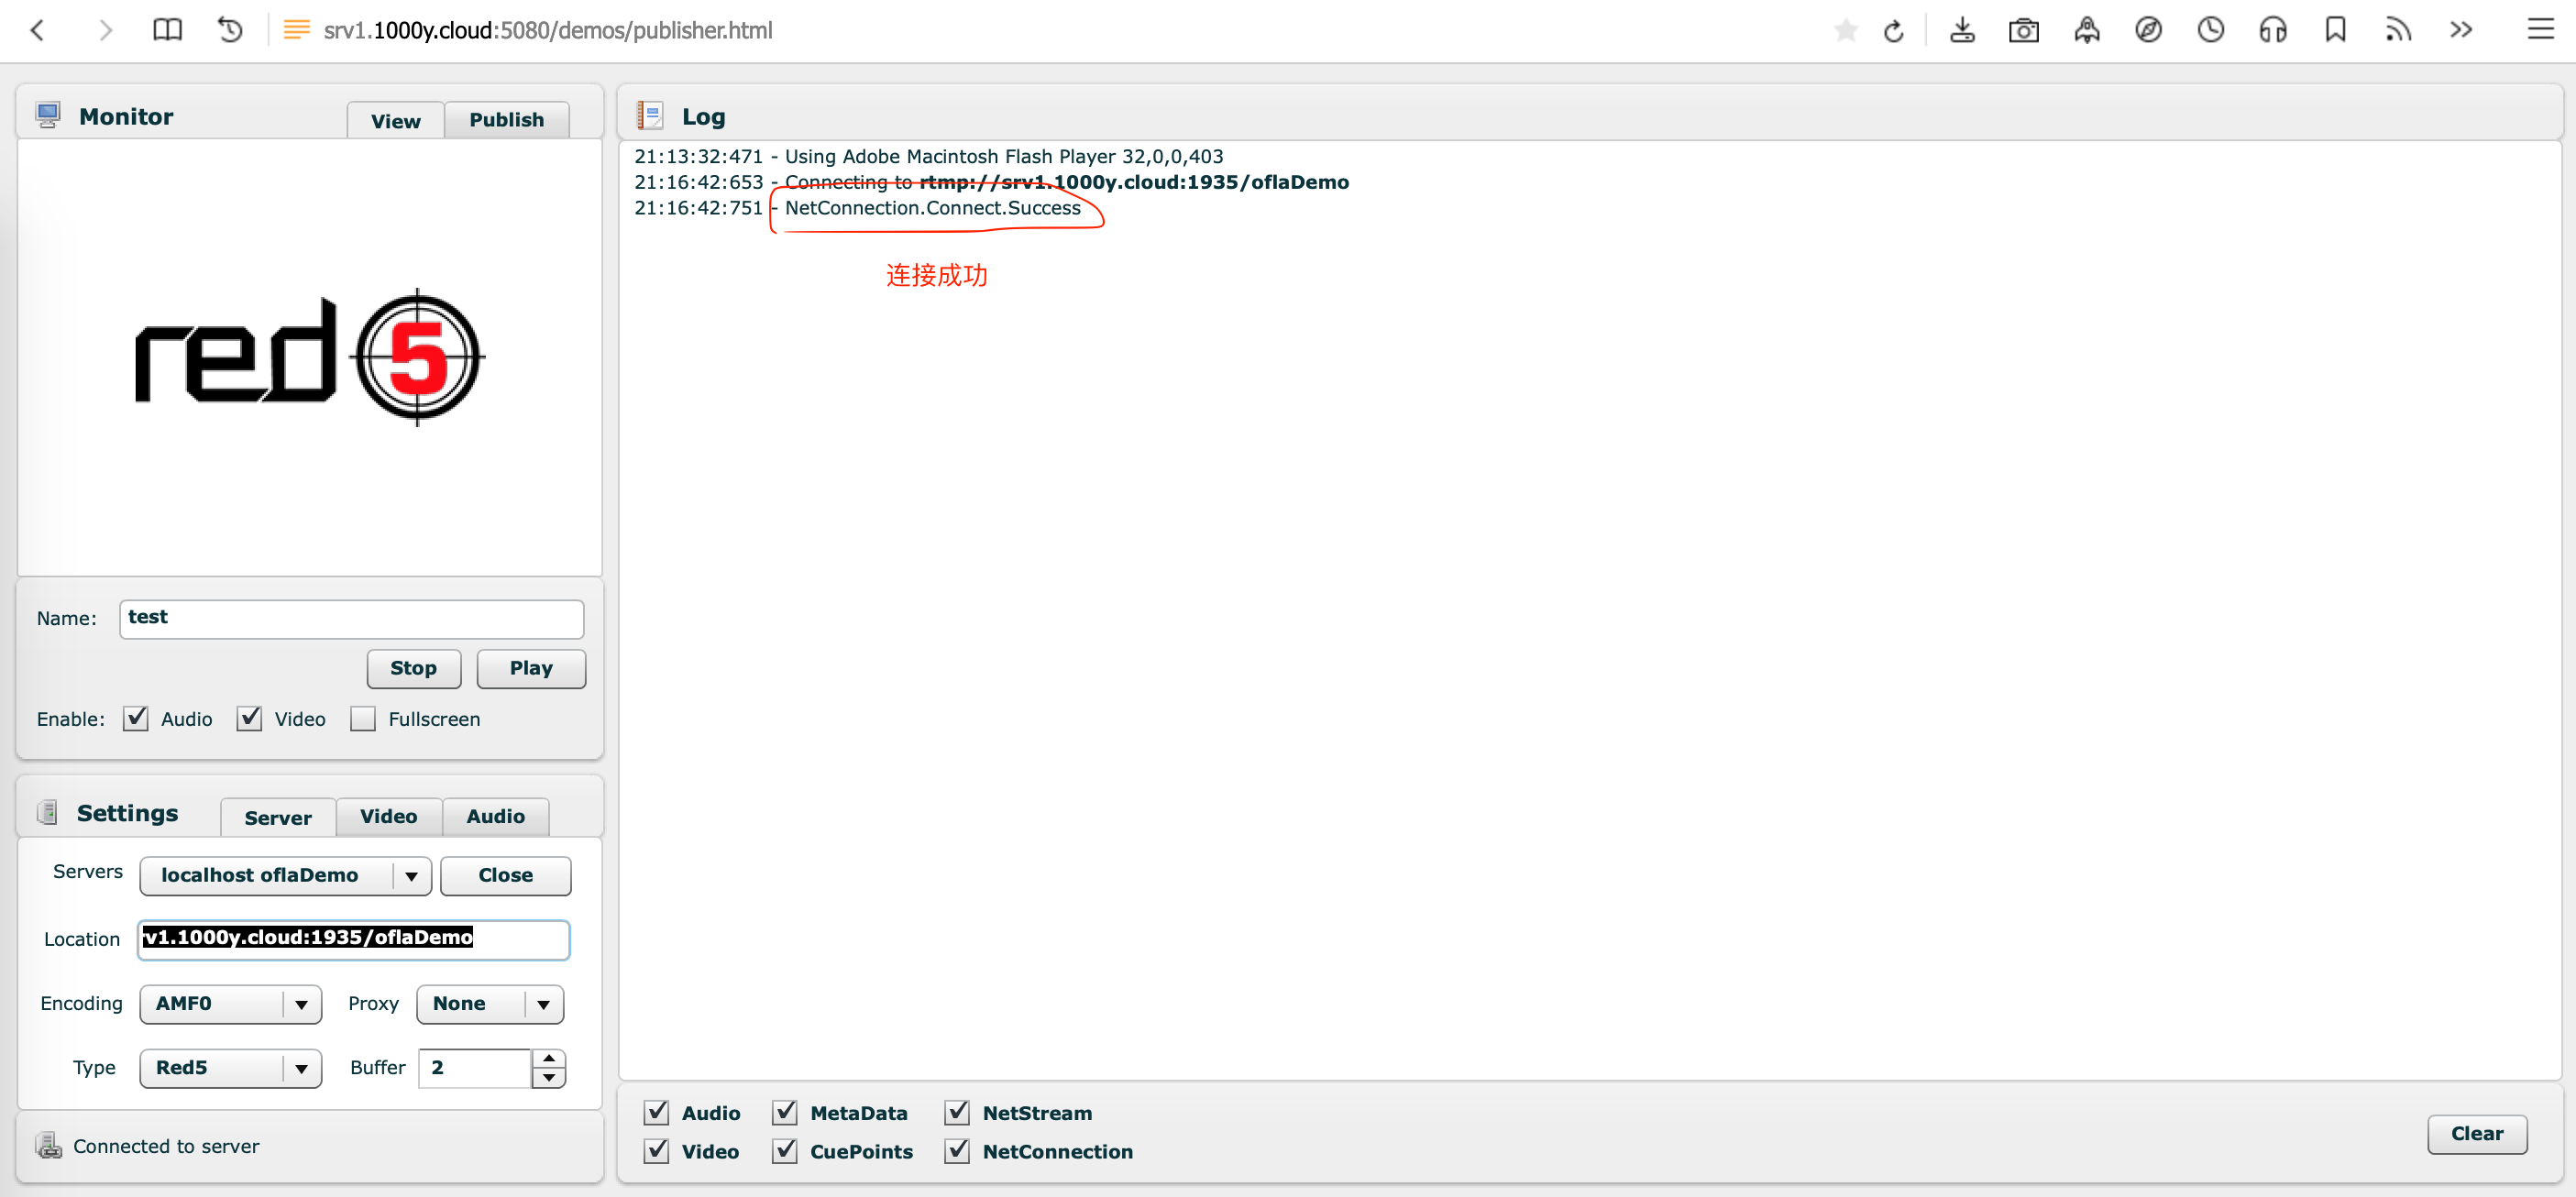Open the browser hamburger menu
The width and height of the screenshot is (2576, 1197).
[x=2540, y=30]
